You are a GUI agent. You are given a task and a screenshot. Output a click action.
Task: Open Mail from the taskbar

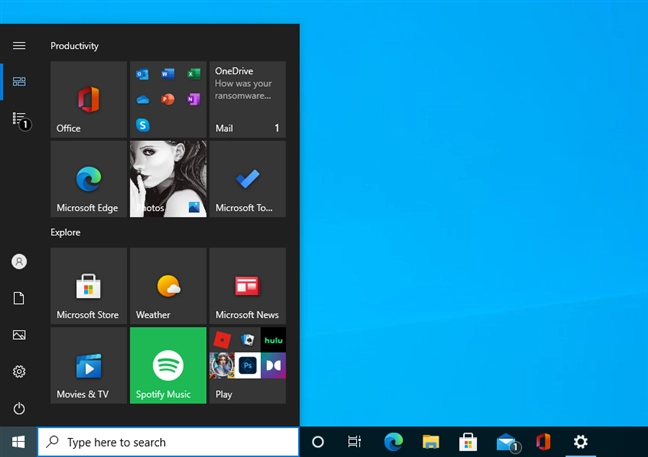[x=508, y=443]
